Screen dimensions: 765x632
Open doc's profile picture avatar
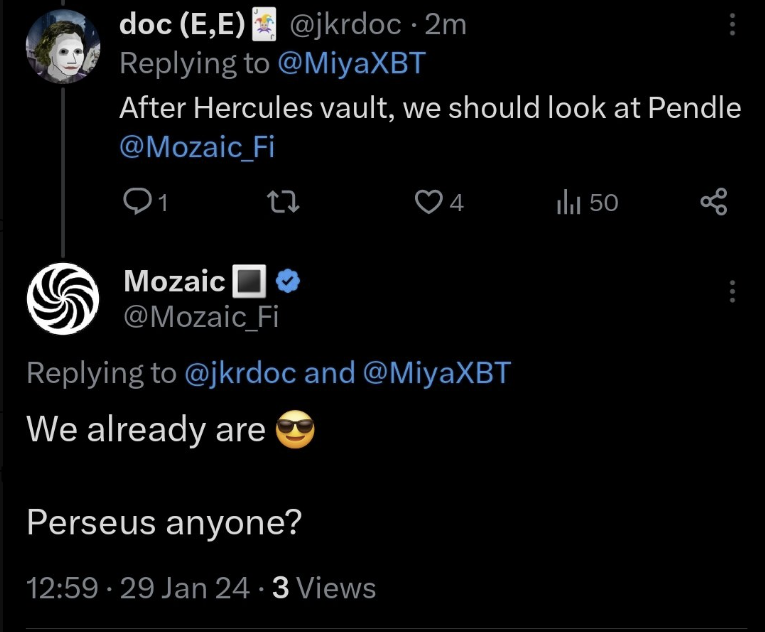(62, 50)
